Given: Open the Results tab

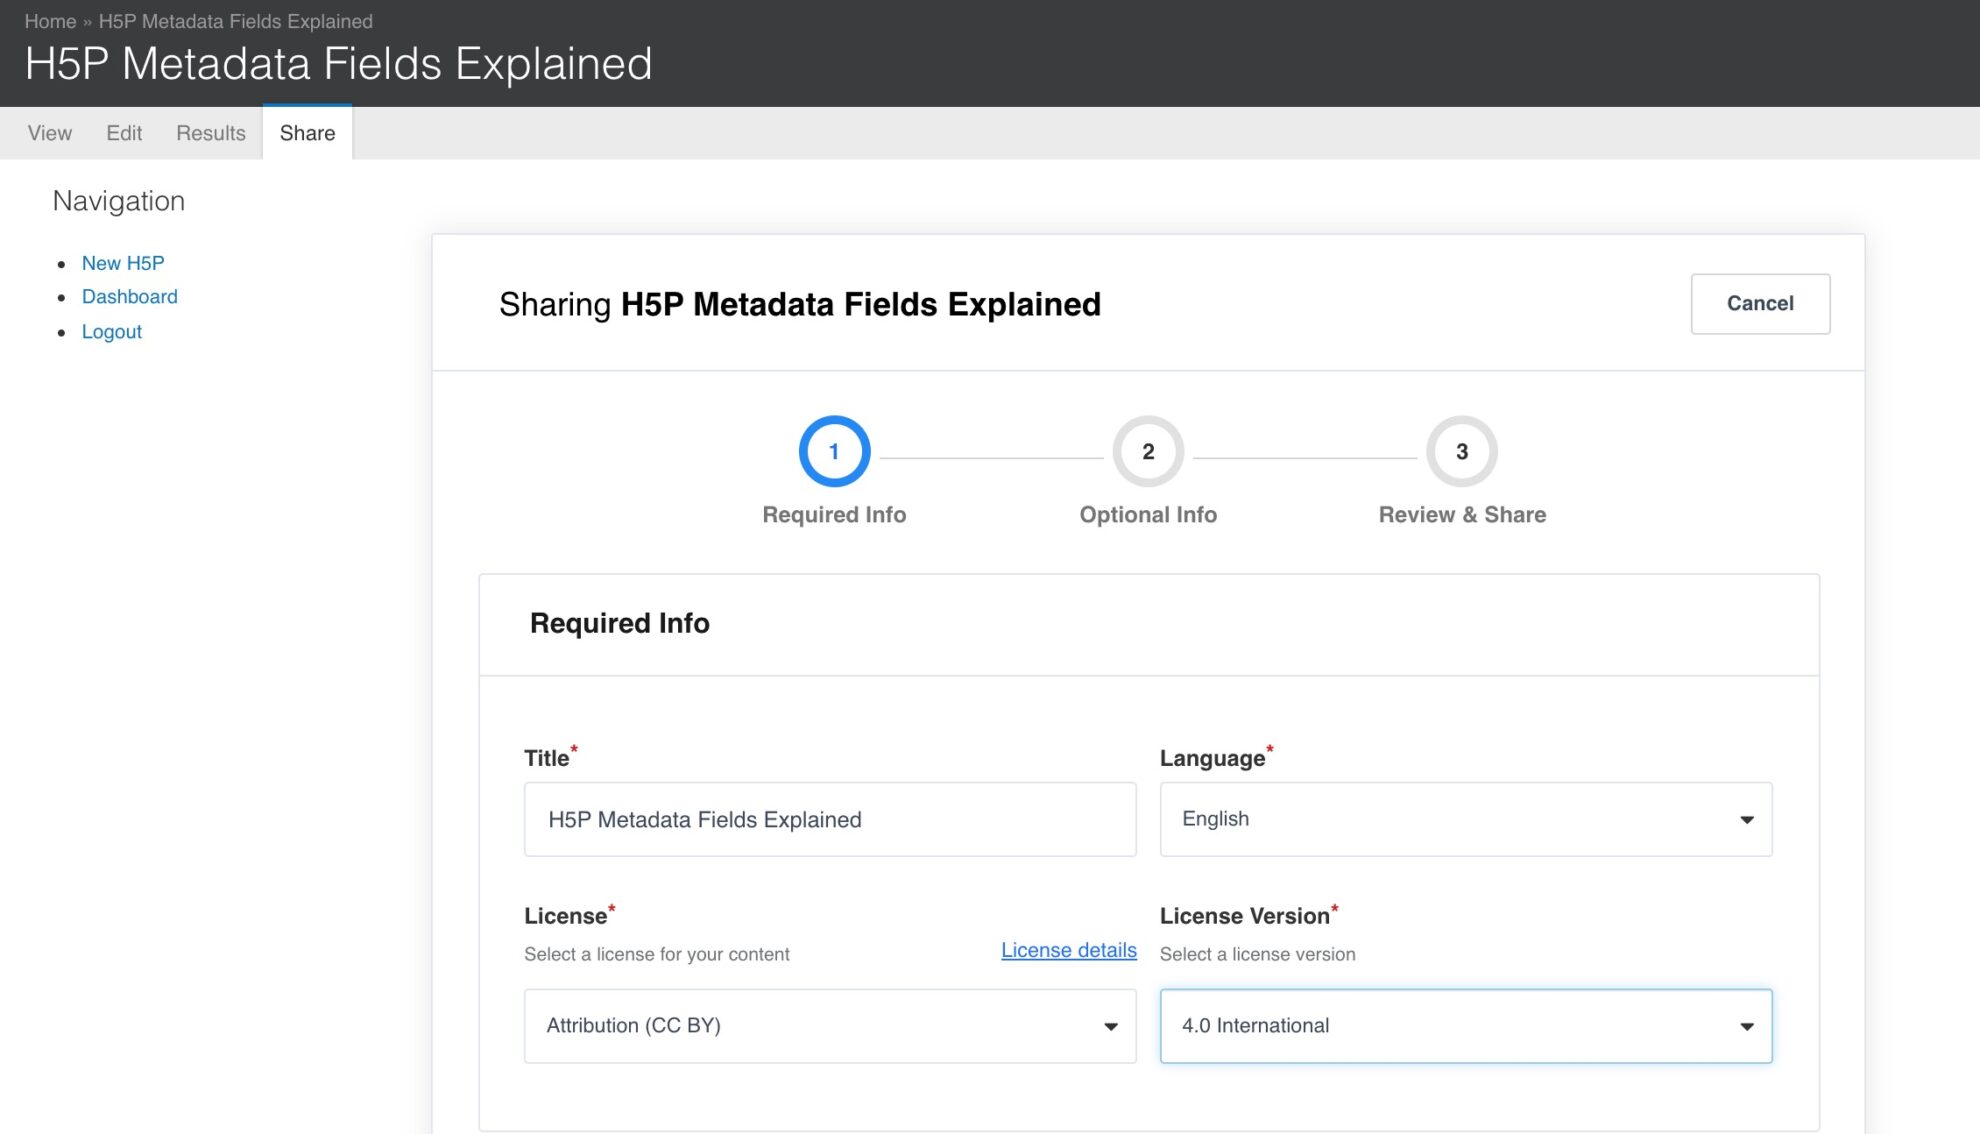Looking at the screenshot, I should 210,133.
